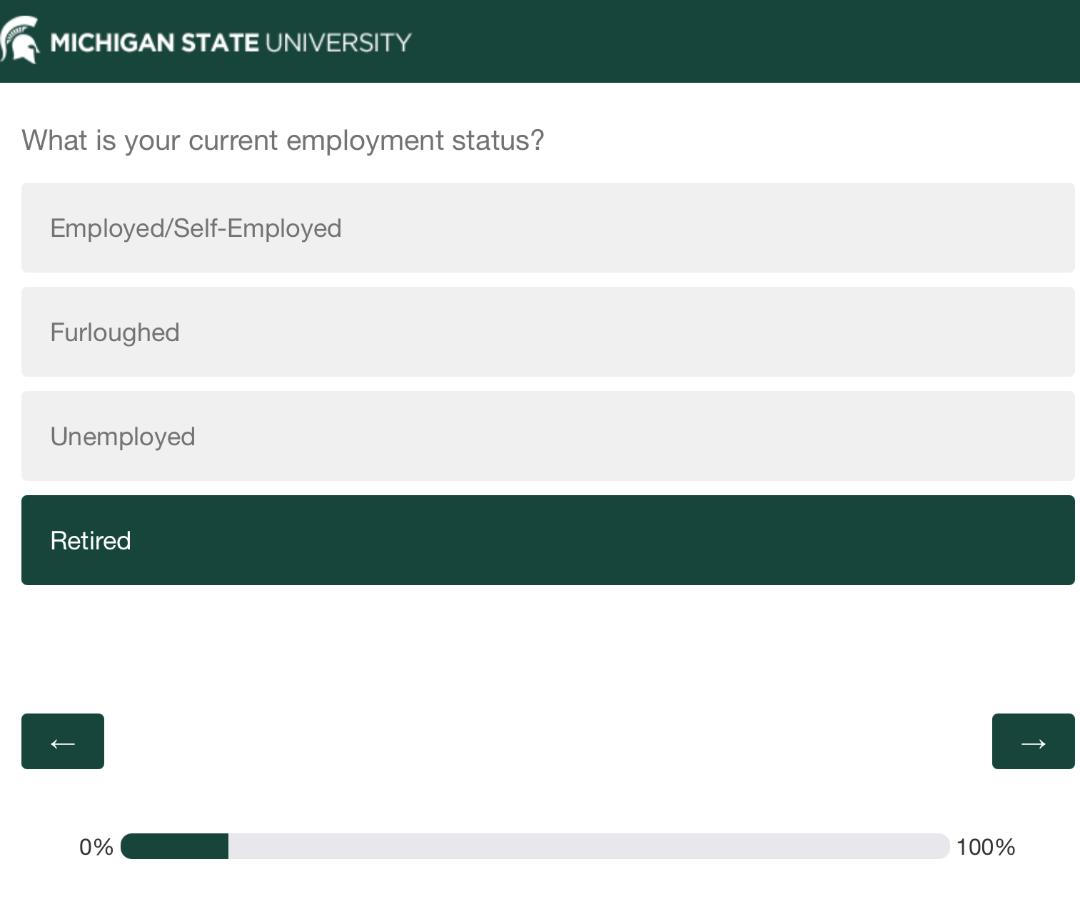This screenshot has width=1080, height=914.
Task: Click the unfilled portion of progress bar
Action: [x=589, y=846]
